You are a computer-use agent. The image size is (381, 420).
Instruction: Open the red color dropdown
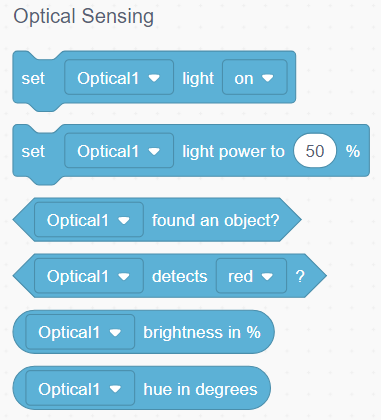(x=251, y=276)
